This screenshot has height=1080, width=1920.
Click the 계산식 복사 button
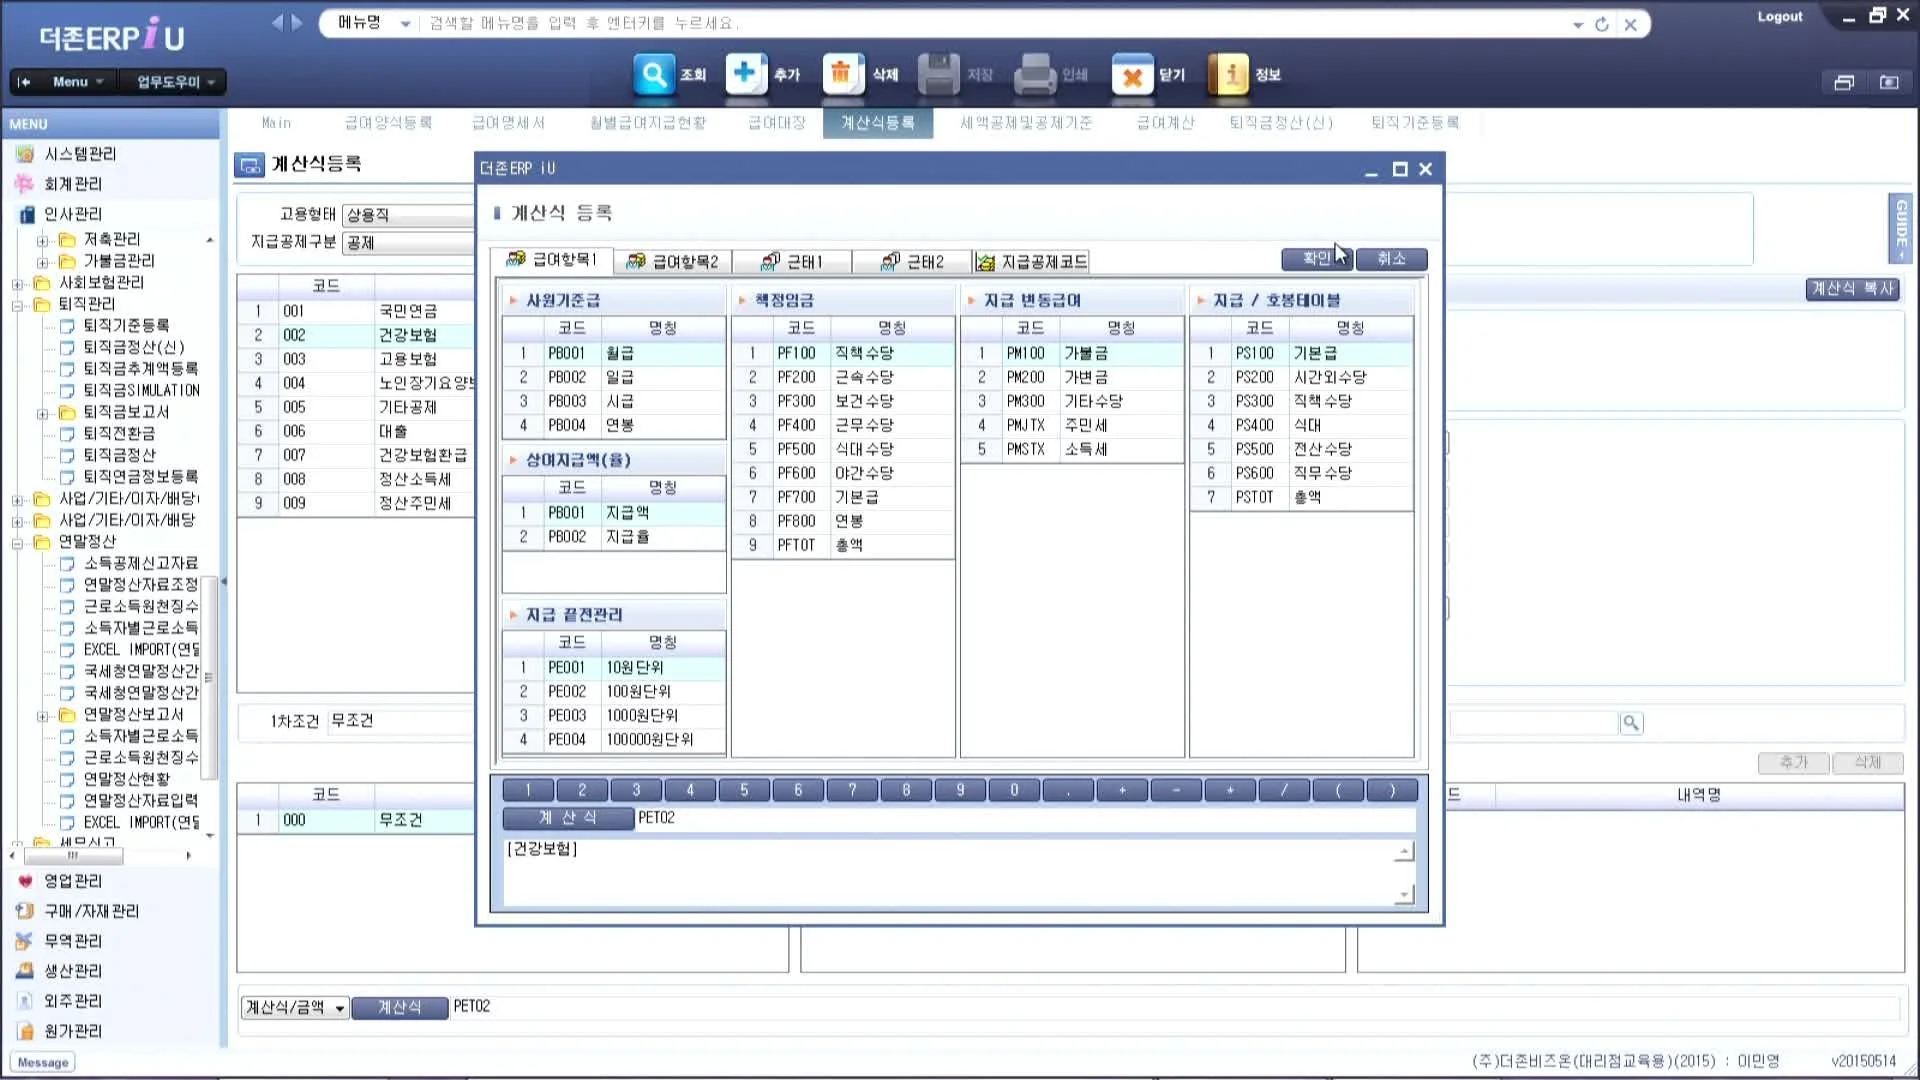(1851, 288)
